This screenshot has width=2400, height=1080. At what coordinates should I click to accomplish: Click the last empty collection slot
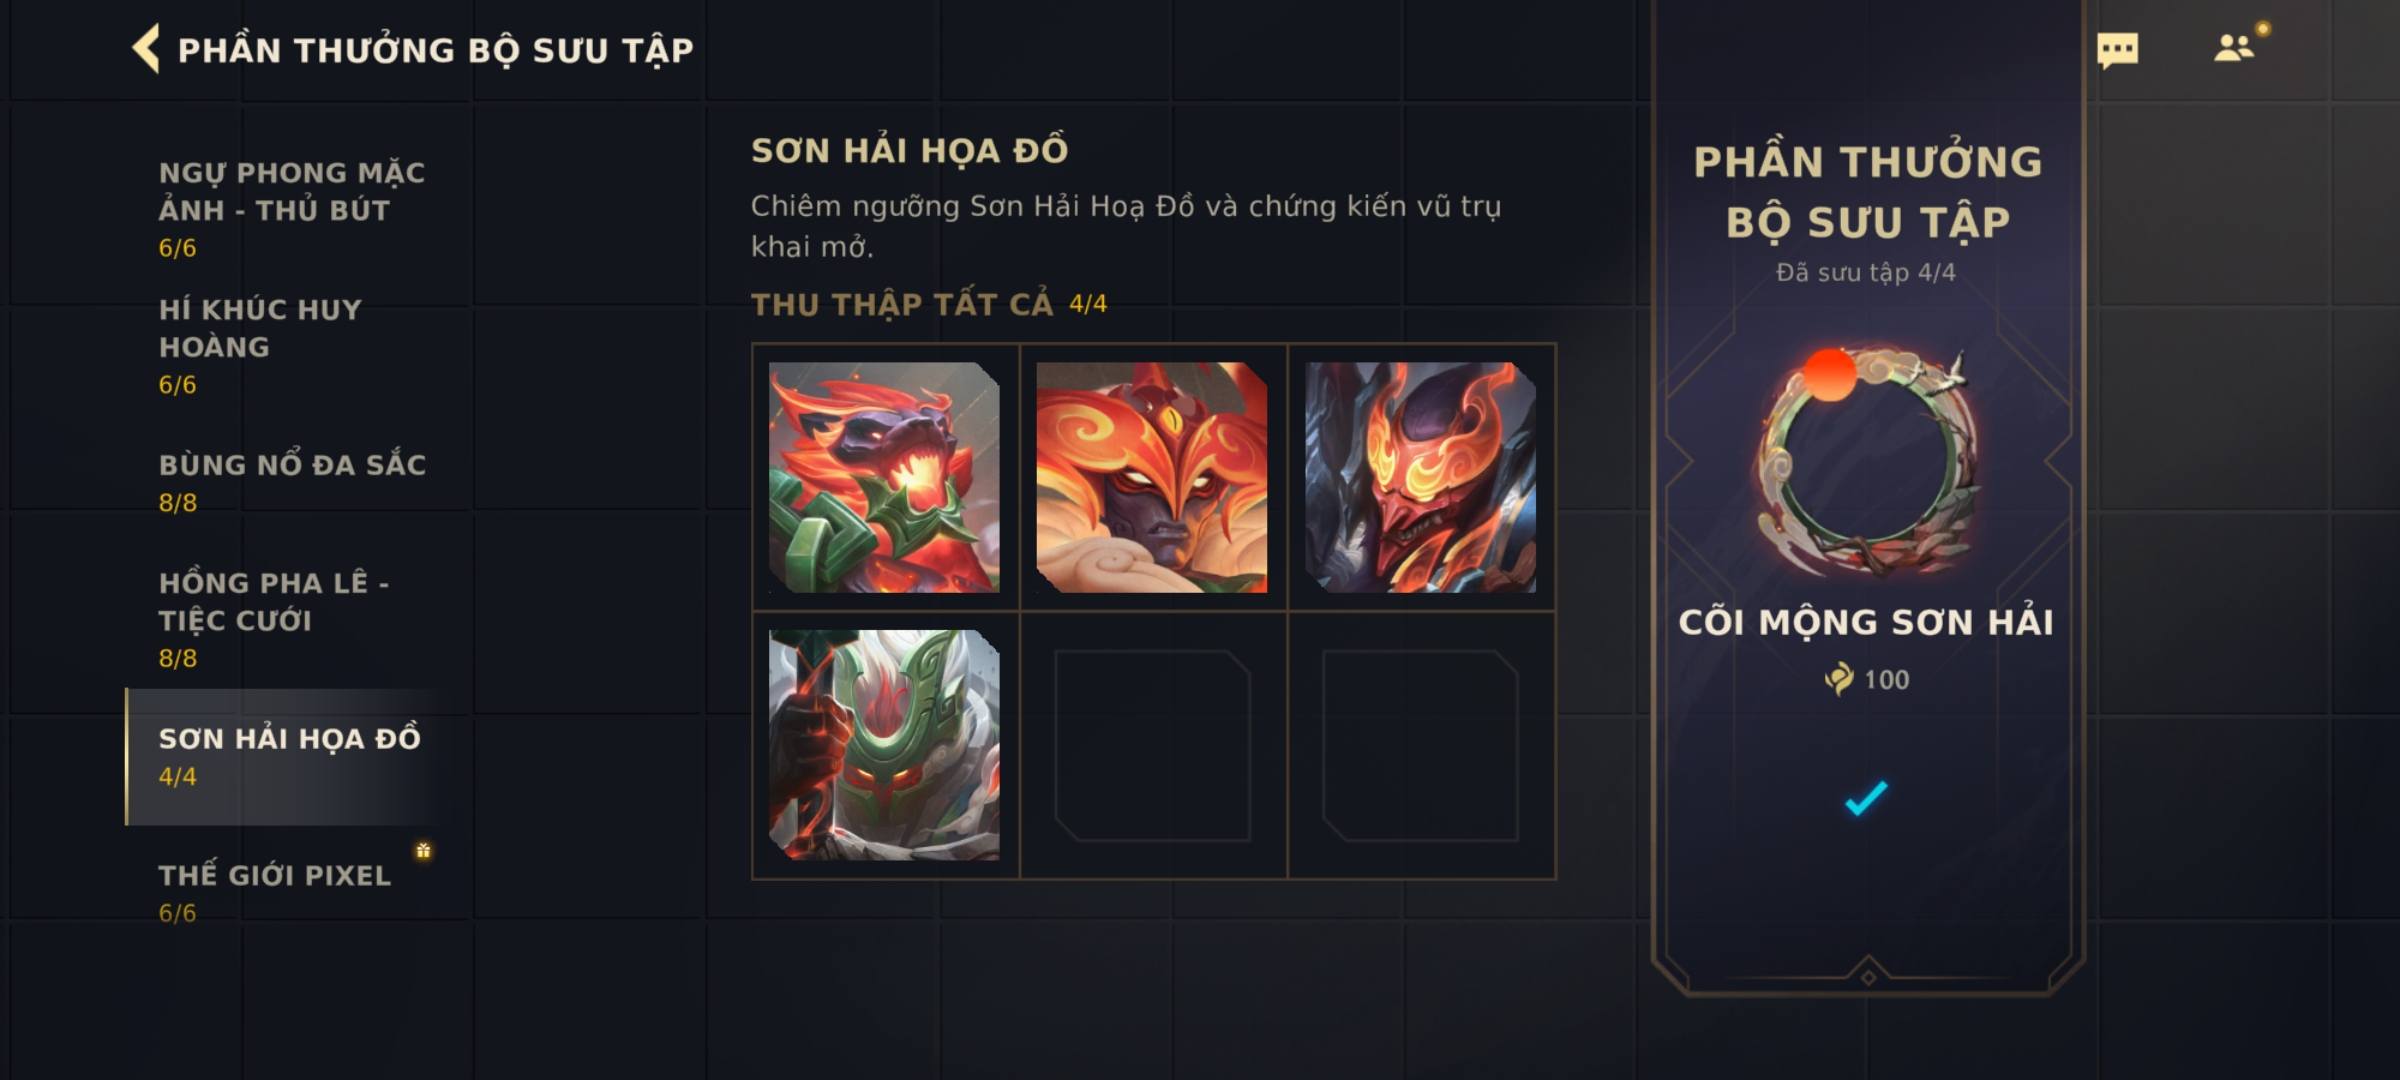click(1420, 745)
